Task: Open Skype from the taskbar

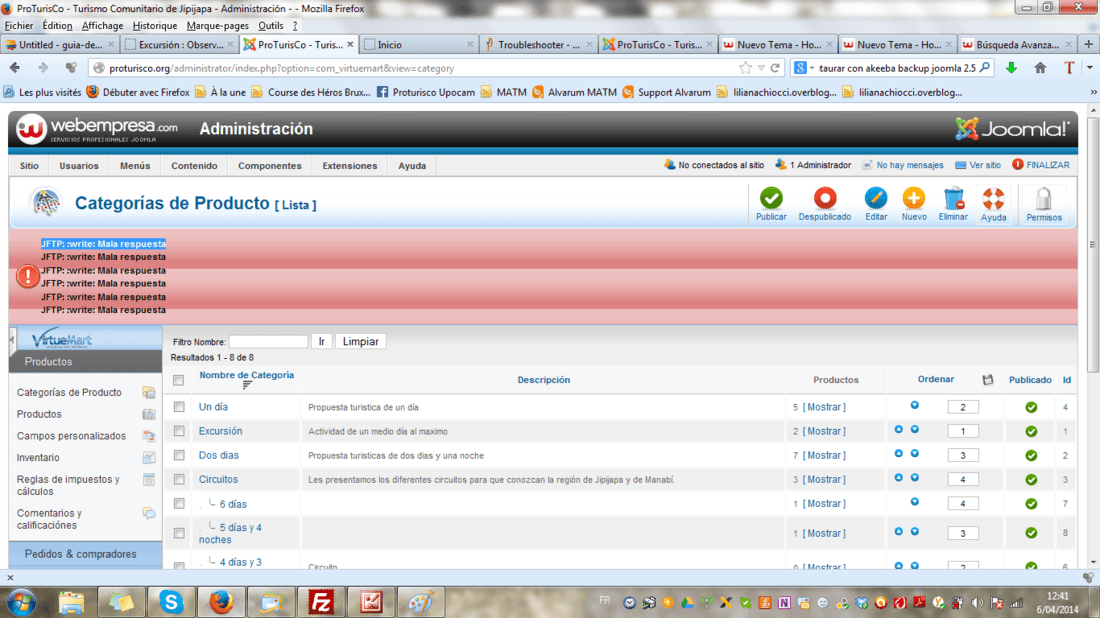Action: coord(170,602)
